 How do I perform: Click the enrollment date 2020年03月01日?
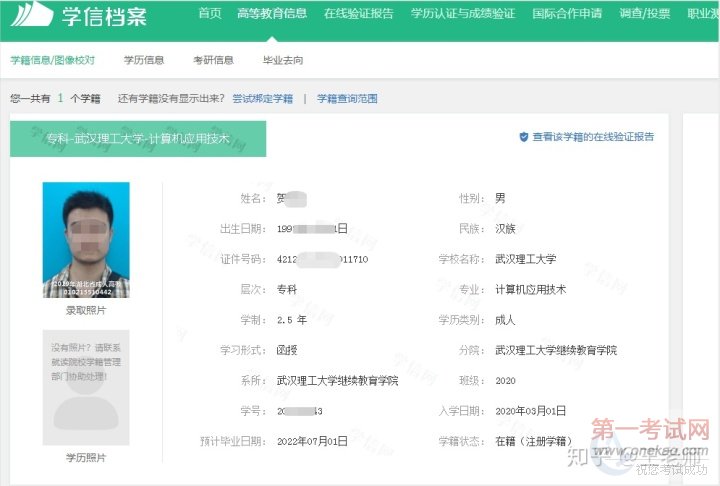coord(530,411)
